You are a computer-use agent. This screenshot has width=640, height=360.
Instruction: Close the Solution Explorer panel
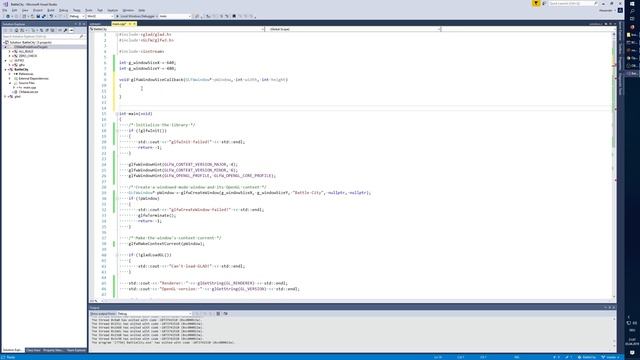84,24
